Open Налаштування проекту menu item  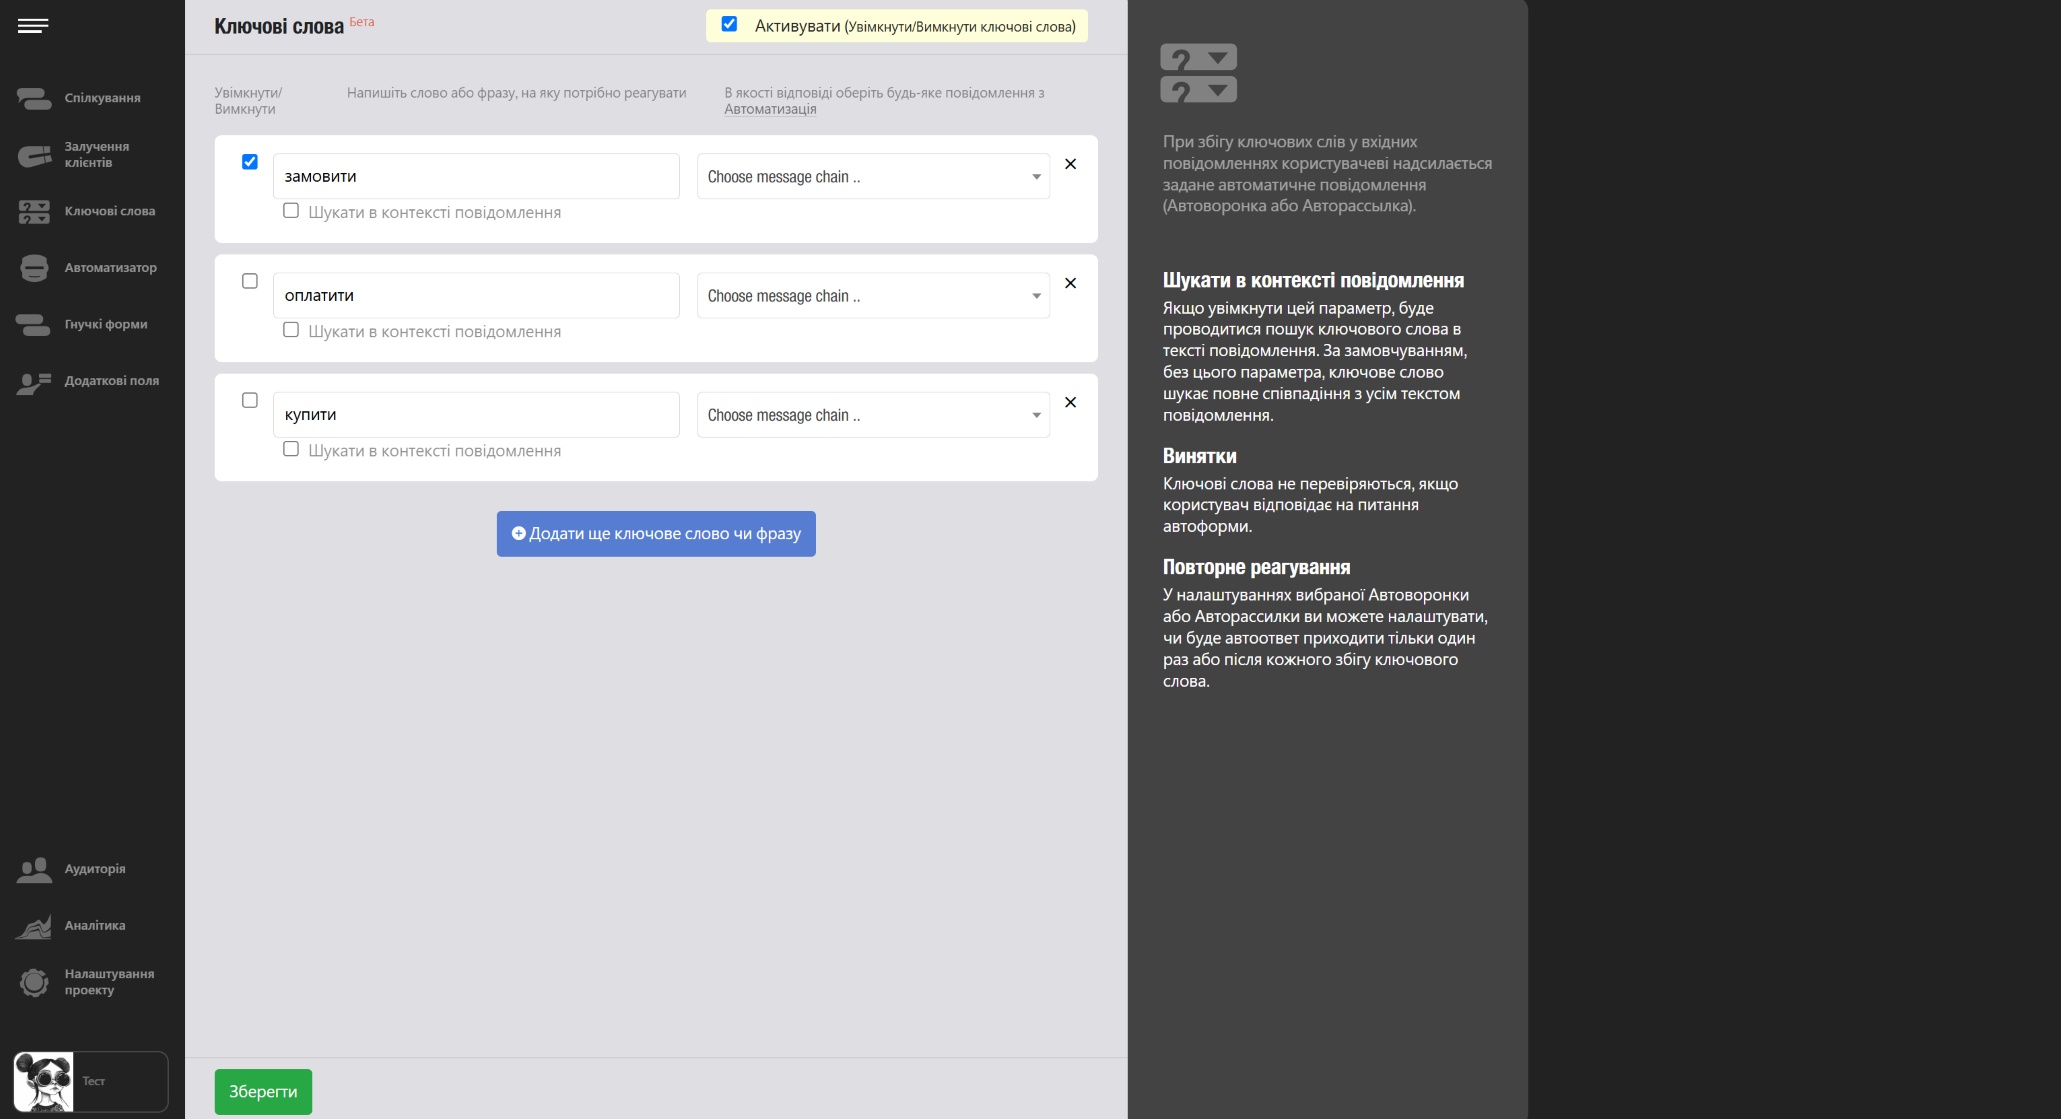(109, 982)
